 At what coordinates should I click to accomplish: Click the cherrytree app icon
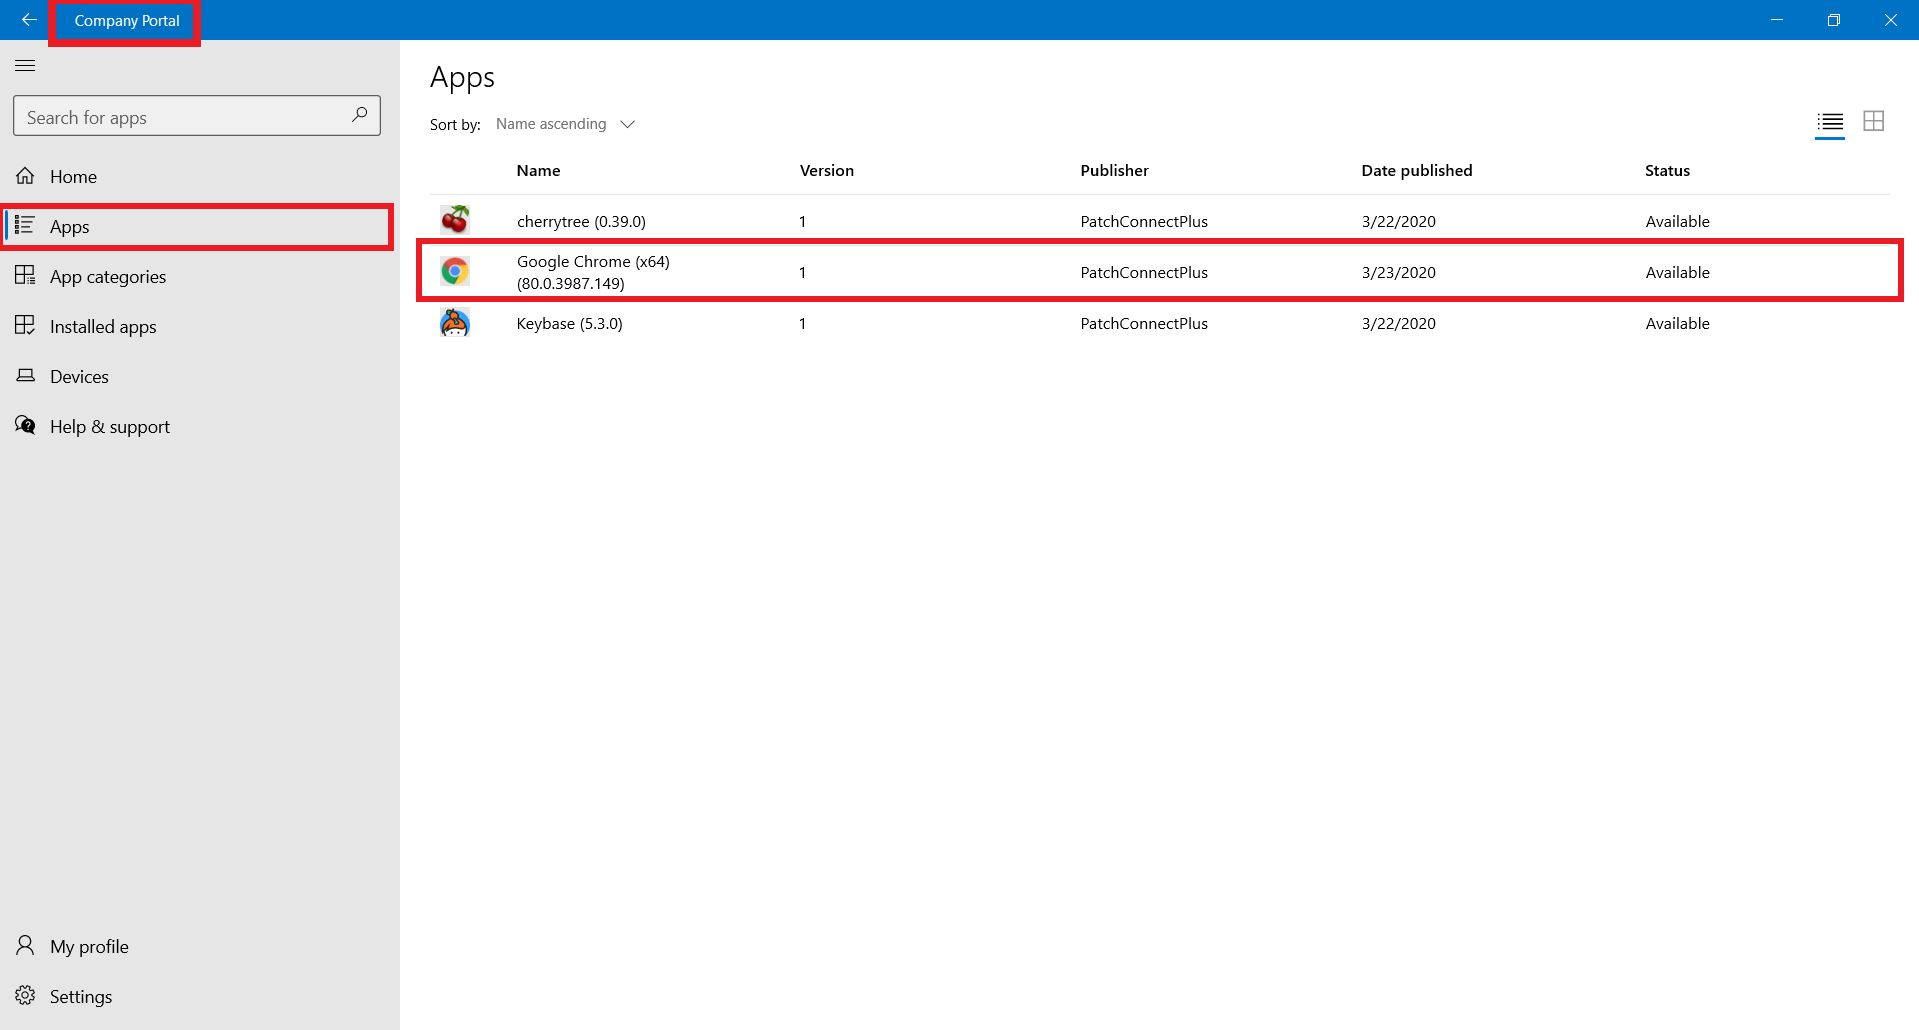[x=455, y=219]
